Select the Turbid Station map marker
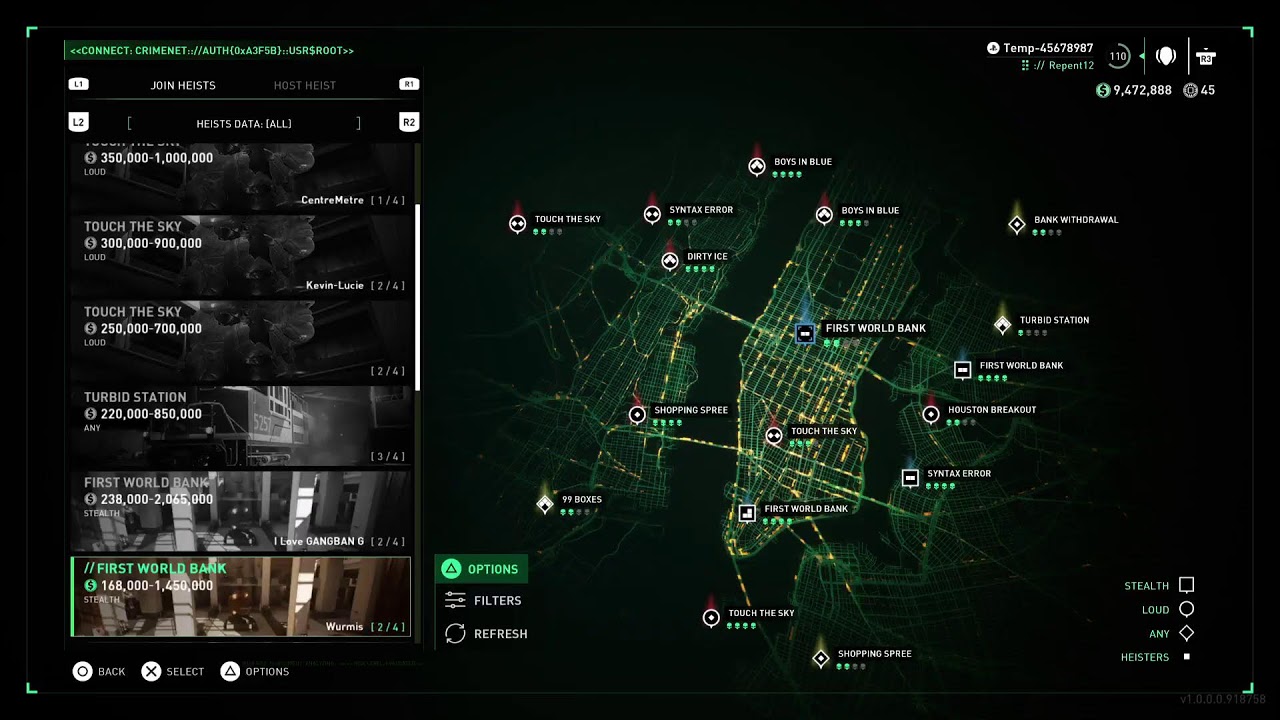The image size is (1280, 720). pos(1003,325)
